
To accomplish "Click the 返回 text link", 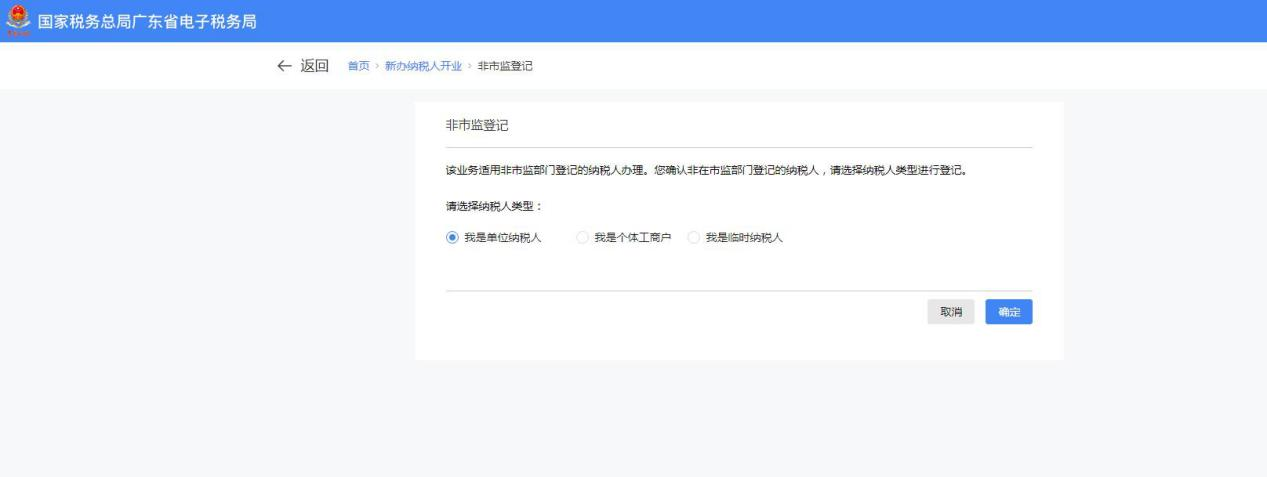I will pyautogui.click(x=315, y=66).
